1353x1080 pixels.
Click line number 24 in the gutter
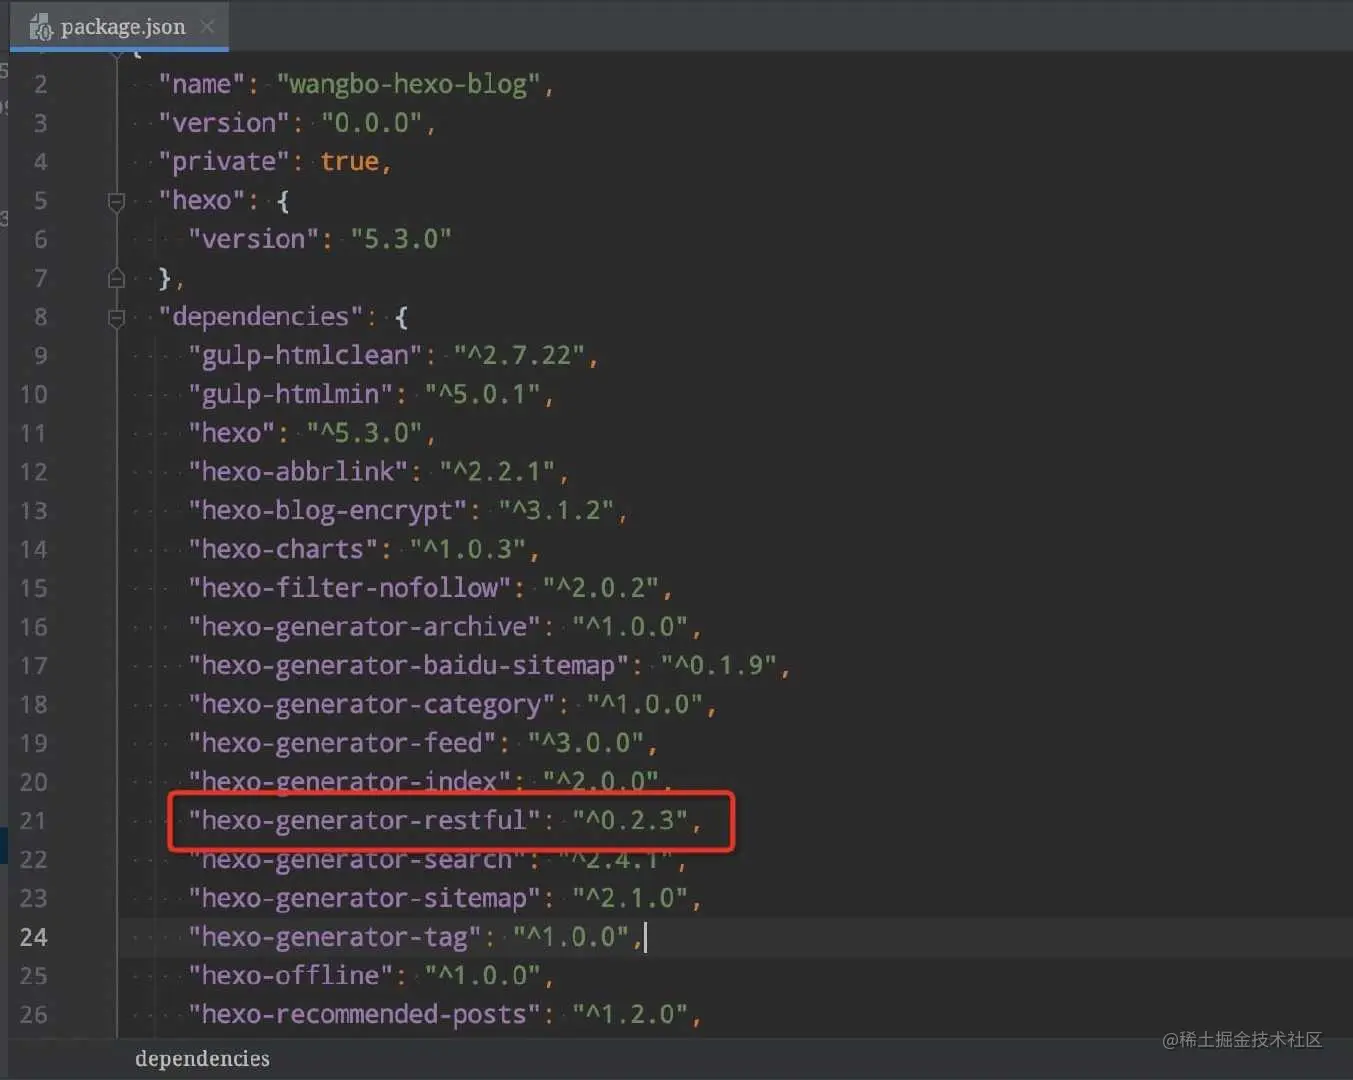coord(33,937)
